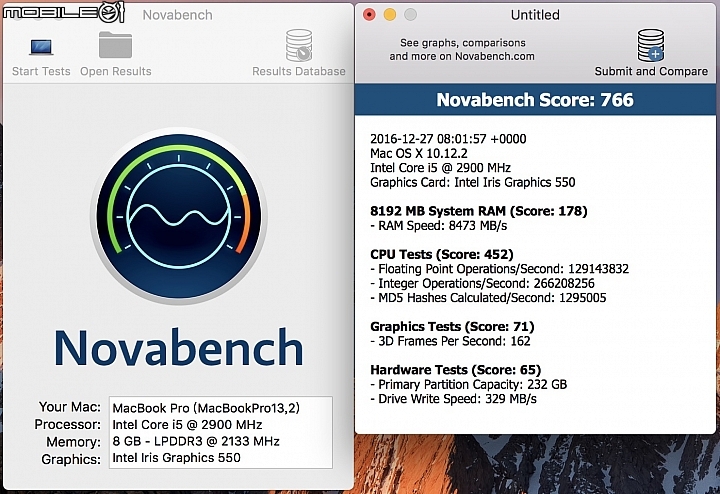Click Intel Core i5 @ 2900 MHz in info box
The height and width of the screenshot is (494, 720).
point(187,425)
